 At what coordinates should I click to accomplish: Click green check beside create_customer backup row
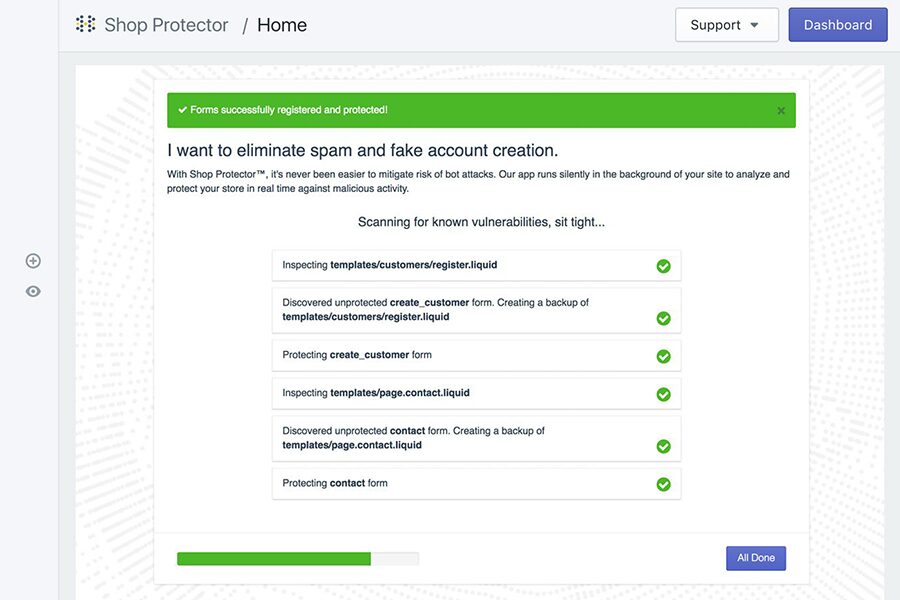click(x=664, y=318)
